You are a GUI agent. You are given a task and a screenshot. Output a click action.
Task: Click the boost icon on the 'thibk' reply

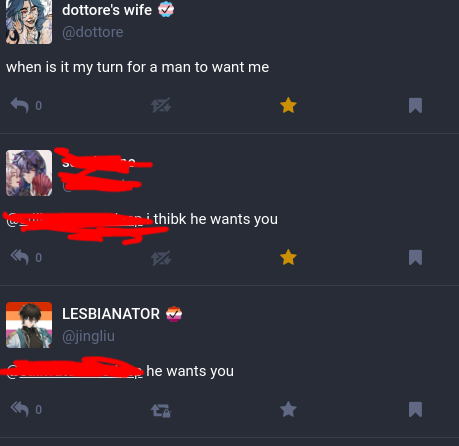(161, 258)
